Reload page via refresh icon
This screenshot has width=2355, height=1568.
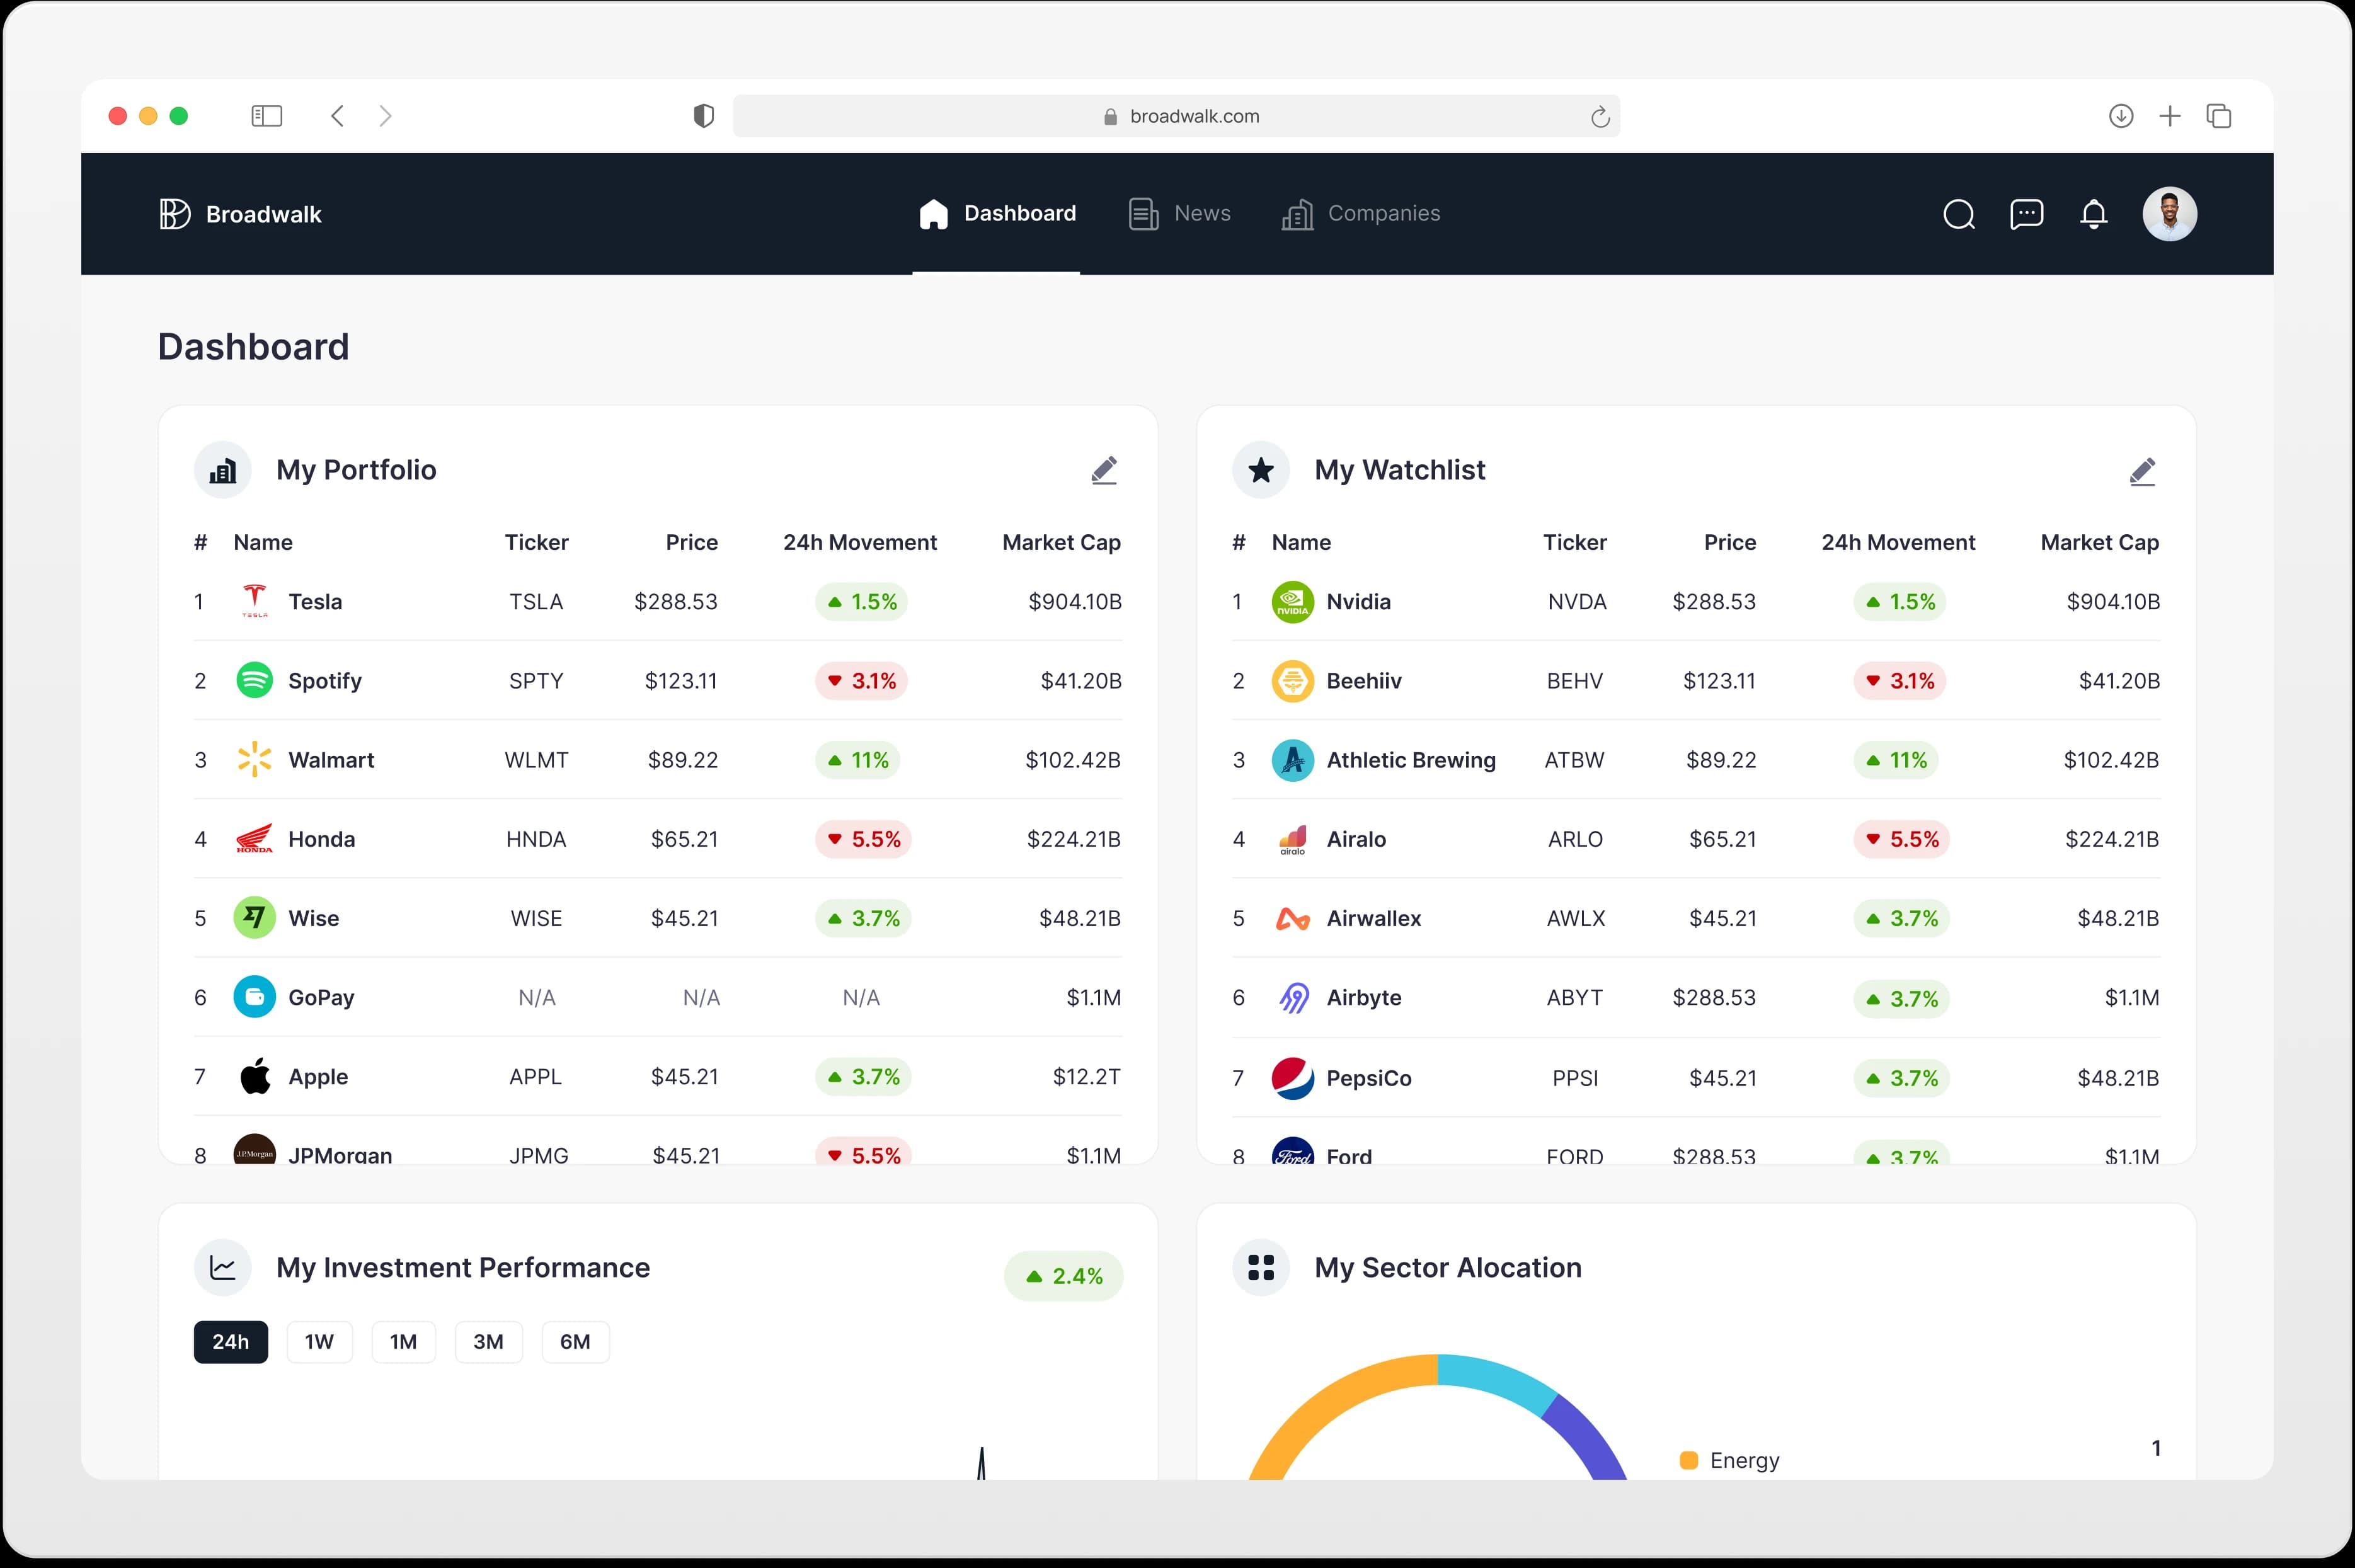click(1600, 117)
